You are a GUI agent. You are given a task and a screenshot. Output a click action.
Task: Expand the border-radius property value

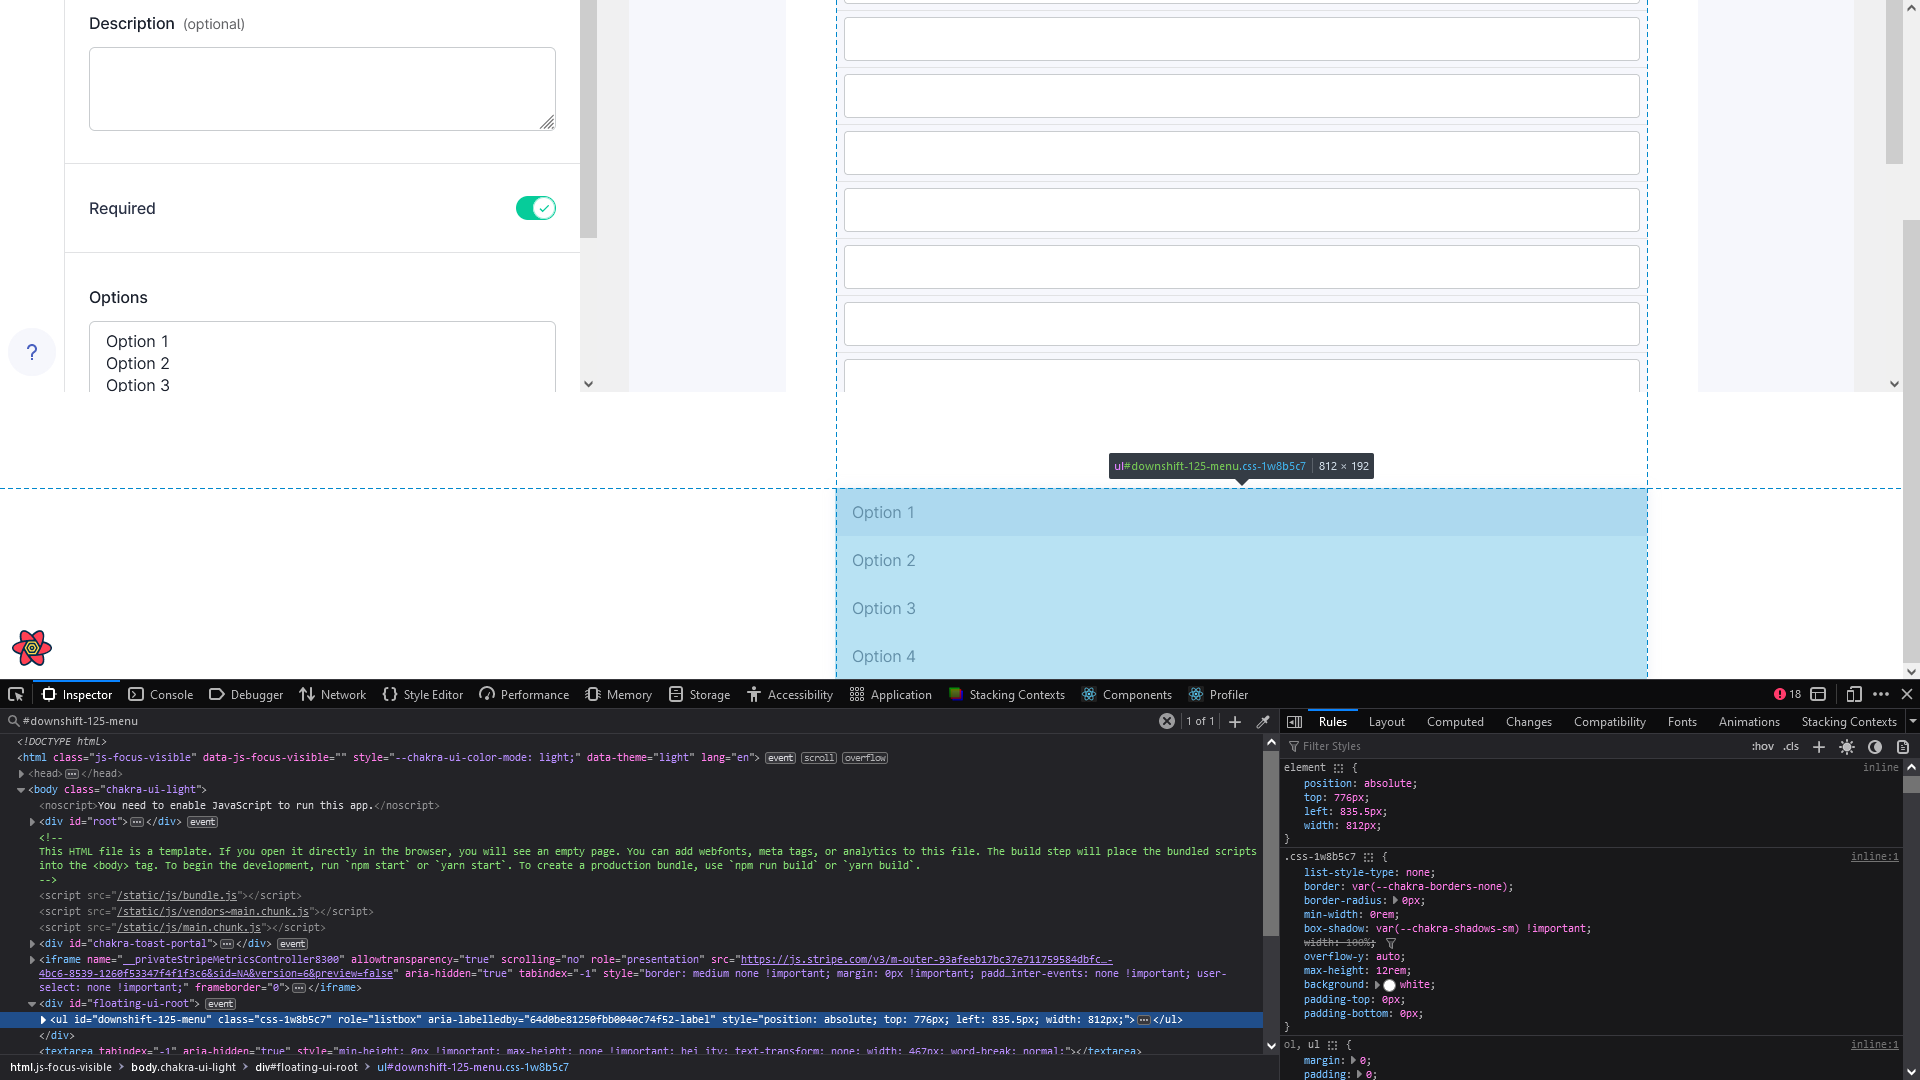click(x=1396, y=900)
